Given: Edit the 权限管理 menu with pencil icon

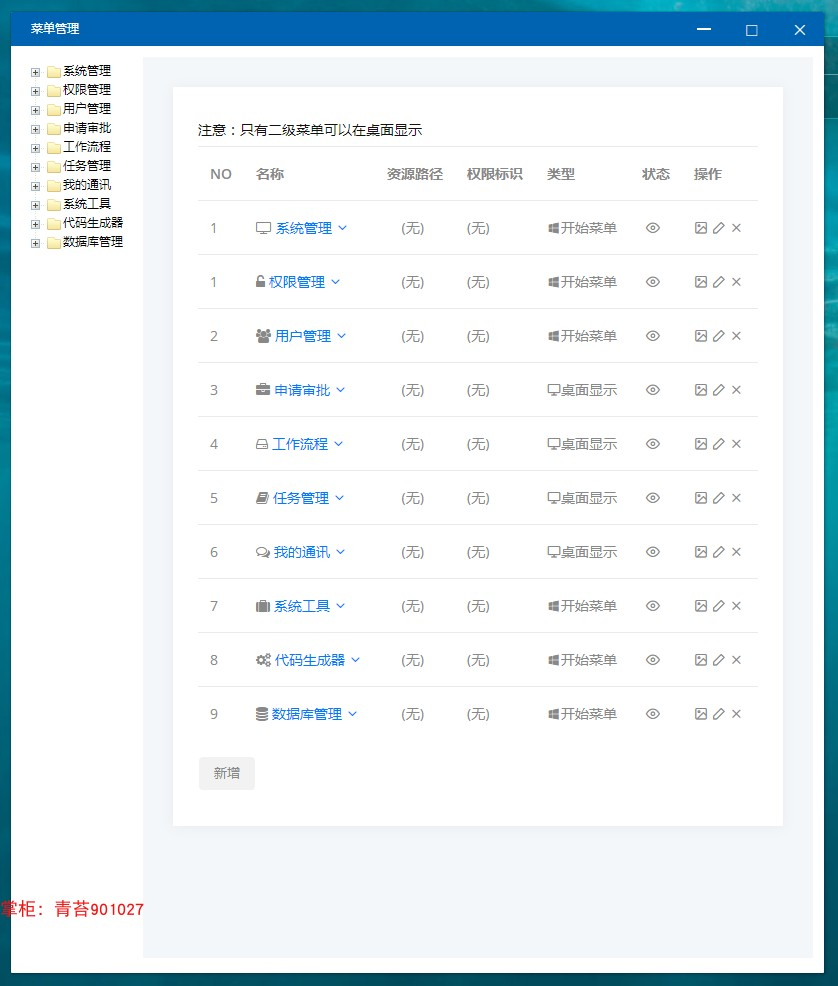Looking at the screenshot, I should tap(719, 282).
